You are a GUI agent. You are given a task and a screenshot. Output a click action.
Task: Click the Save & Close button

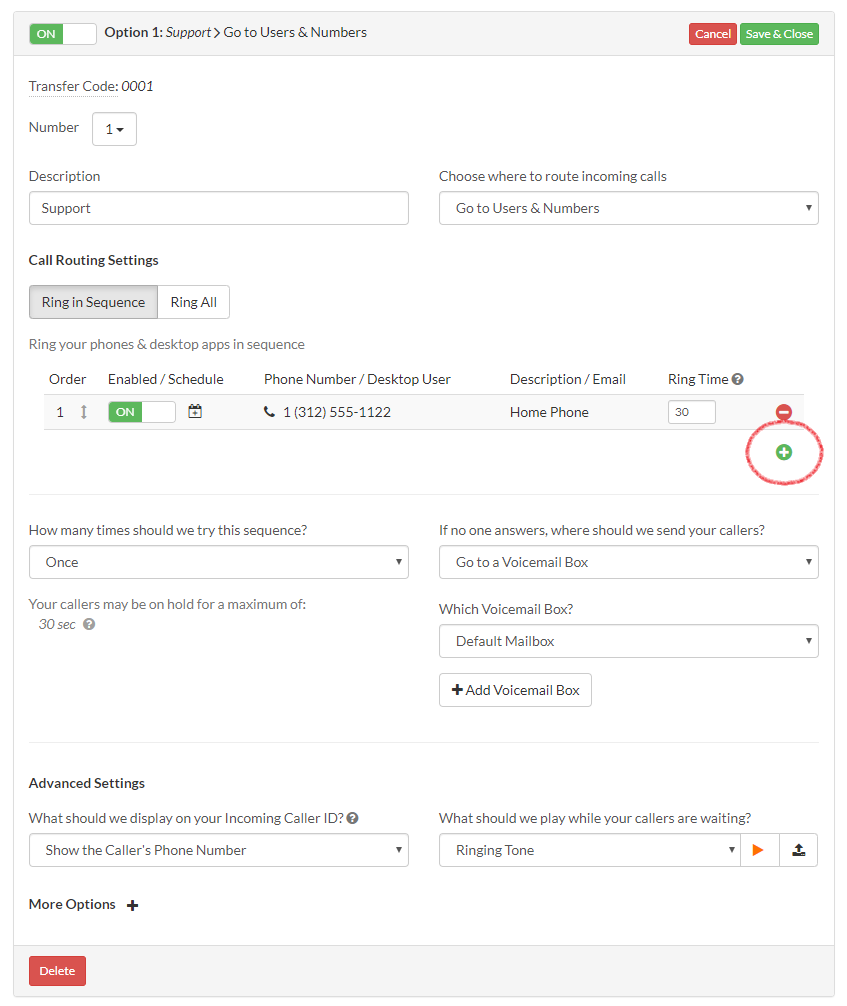[x=779, y=34]
